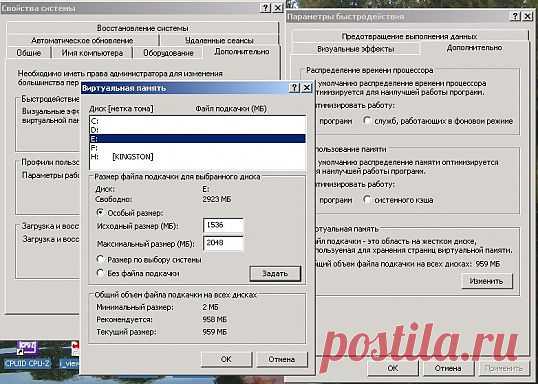538x384 pixels.
Task: Select the Особый размер radio option
Action: pos(100,213)
